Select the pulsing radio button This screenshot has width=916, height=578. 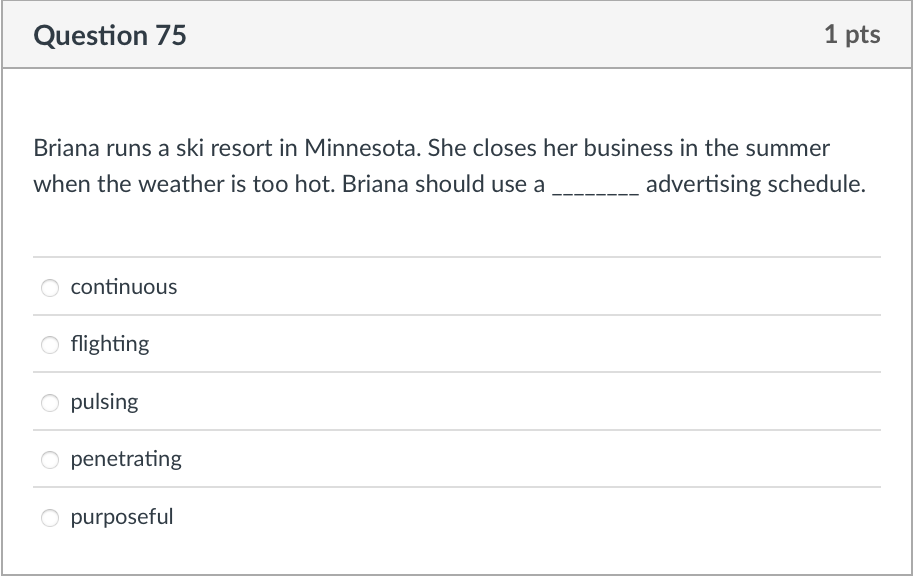click(x=50, y=403)
